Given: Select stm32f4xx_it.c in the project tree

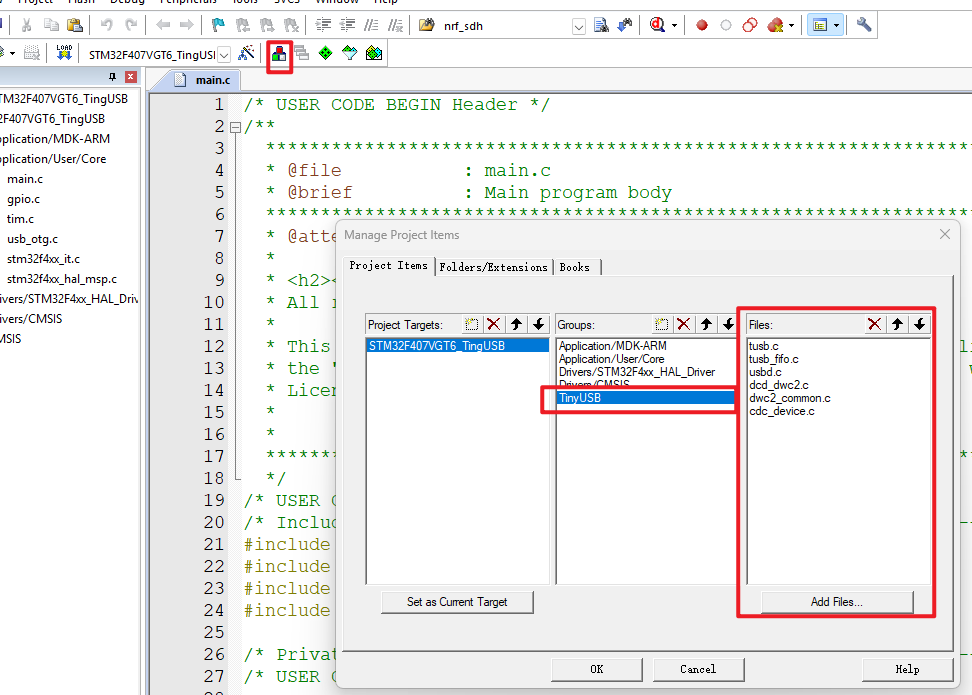Looking at the screenshot, I should (43, 259).
